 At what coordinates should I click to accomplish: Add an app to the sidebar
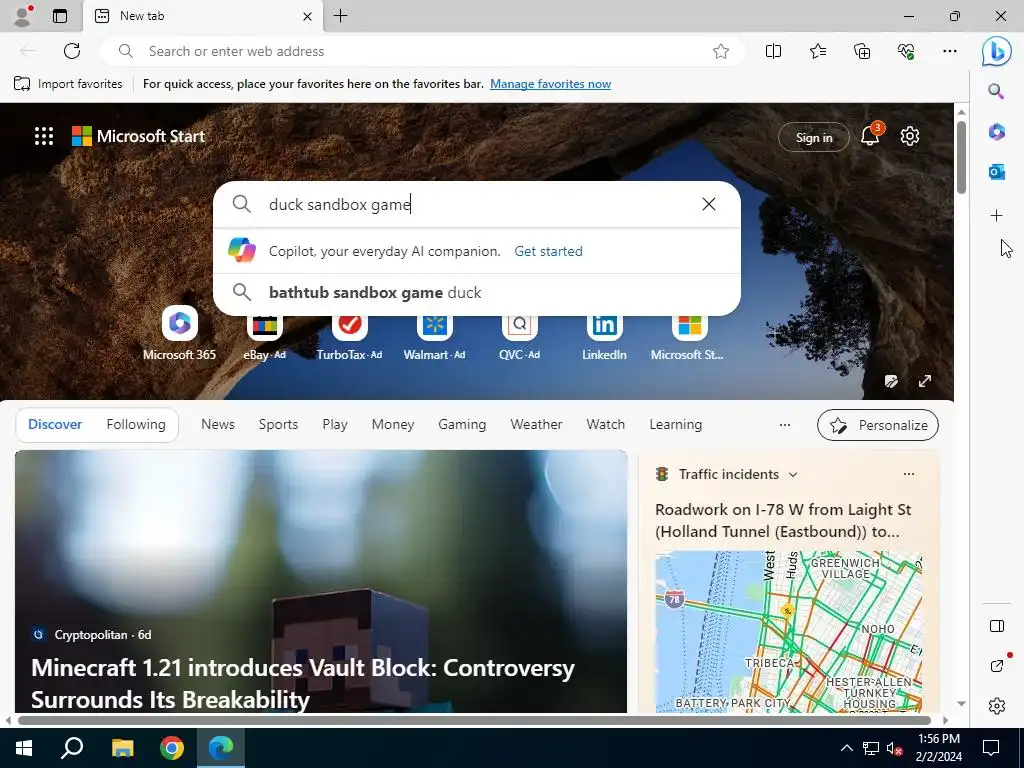tap(996, 216)
